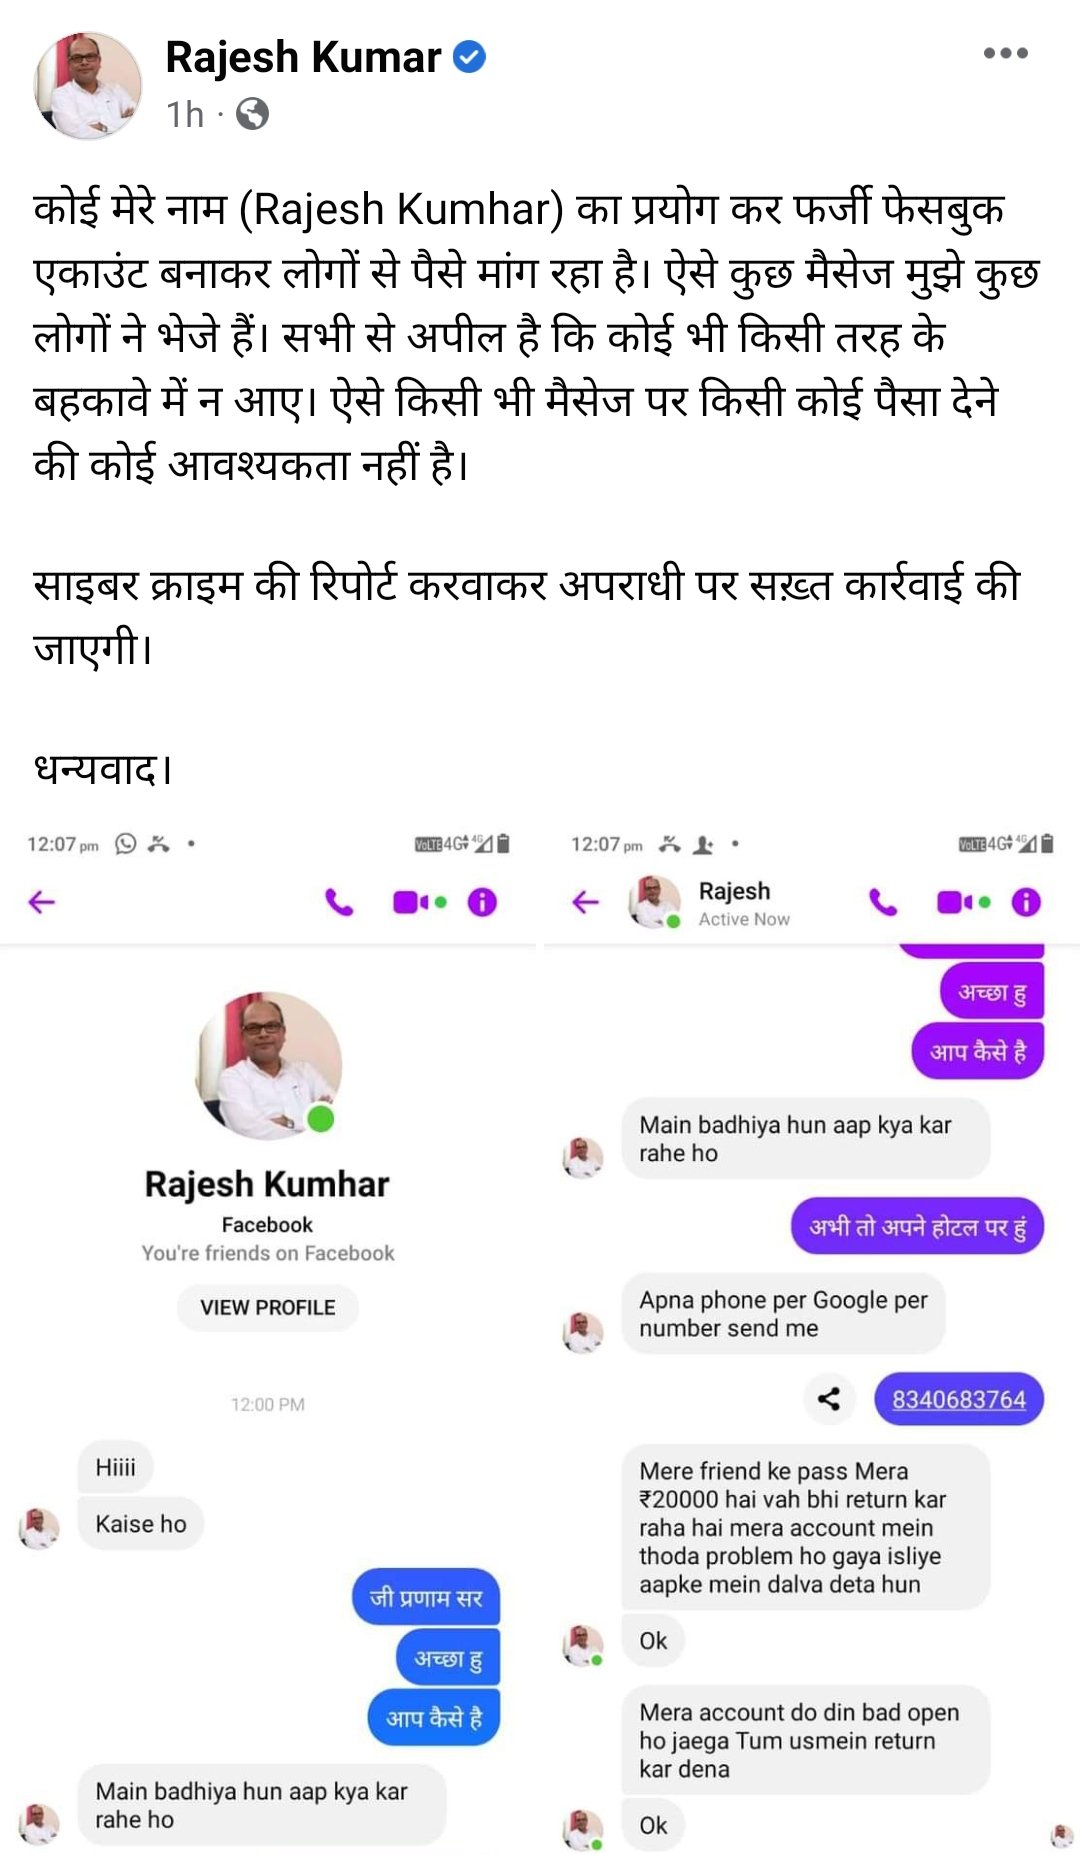Tap info icon in left chat header
Viewport: 1080px width, 1855px height.
(x=482, y=902)
